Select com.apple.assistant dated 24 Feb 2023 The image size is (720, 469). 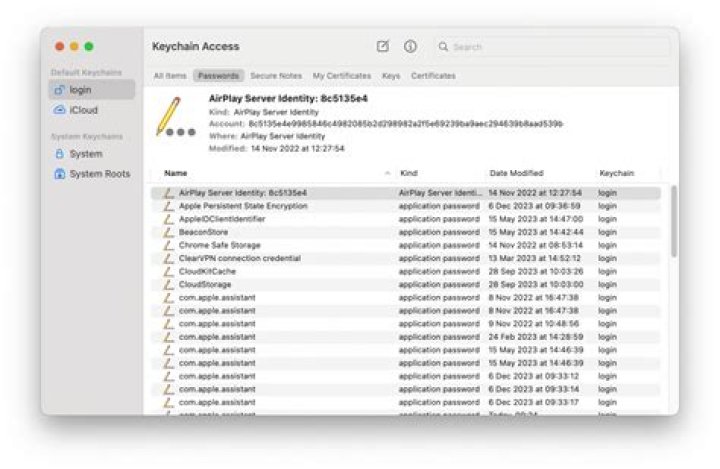406,337
